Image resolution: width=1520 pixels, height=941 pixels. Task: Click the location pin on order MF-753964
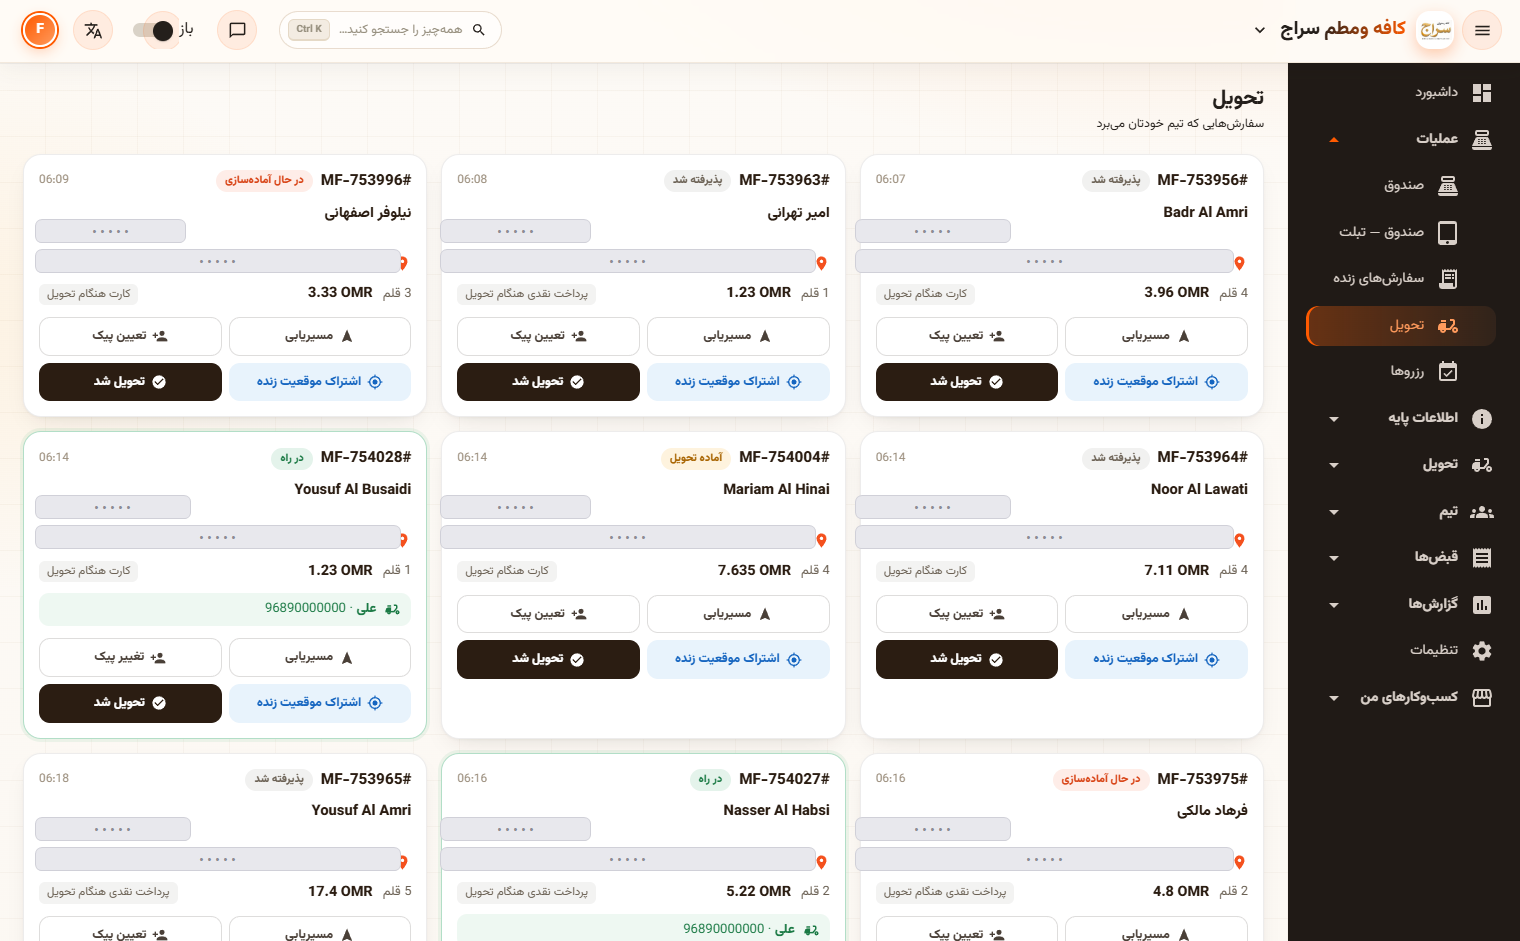[1239, 540]
